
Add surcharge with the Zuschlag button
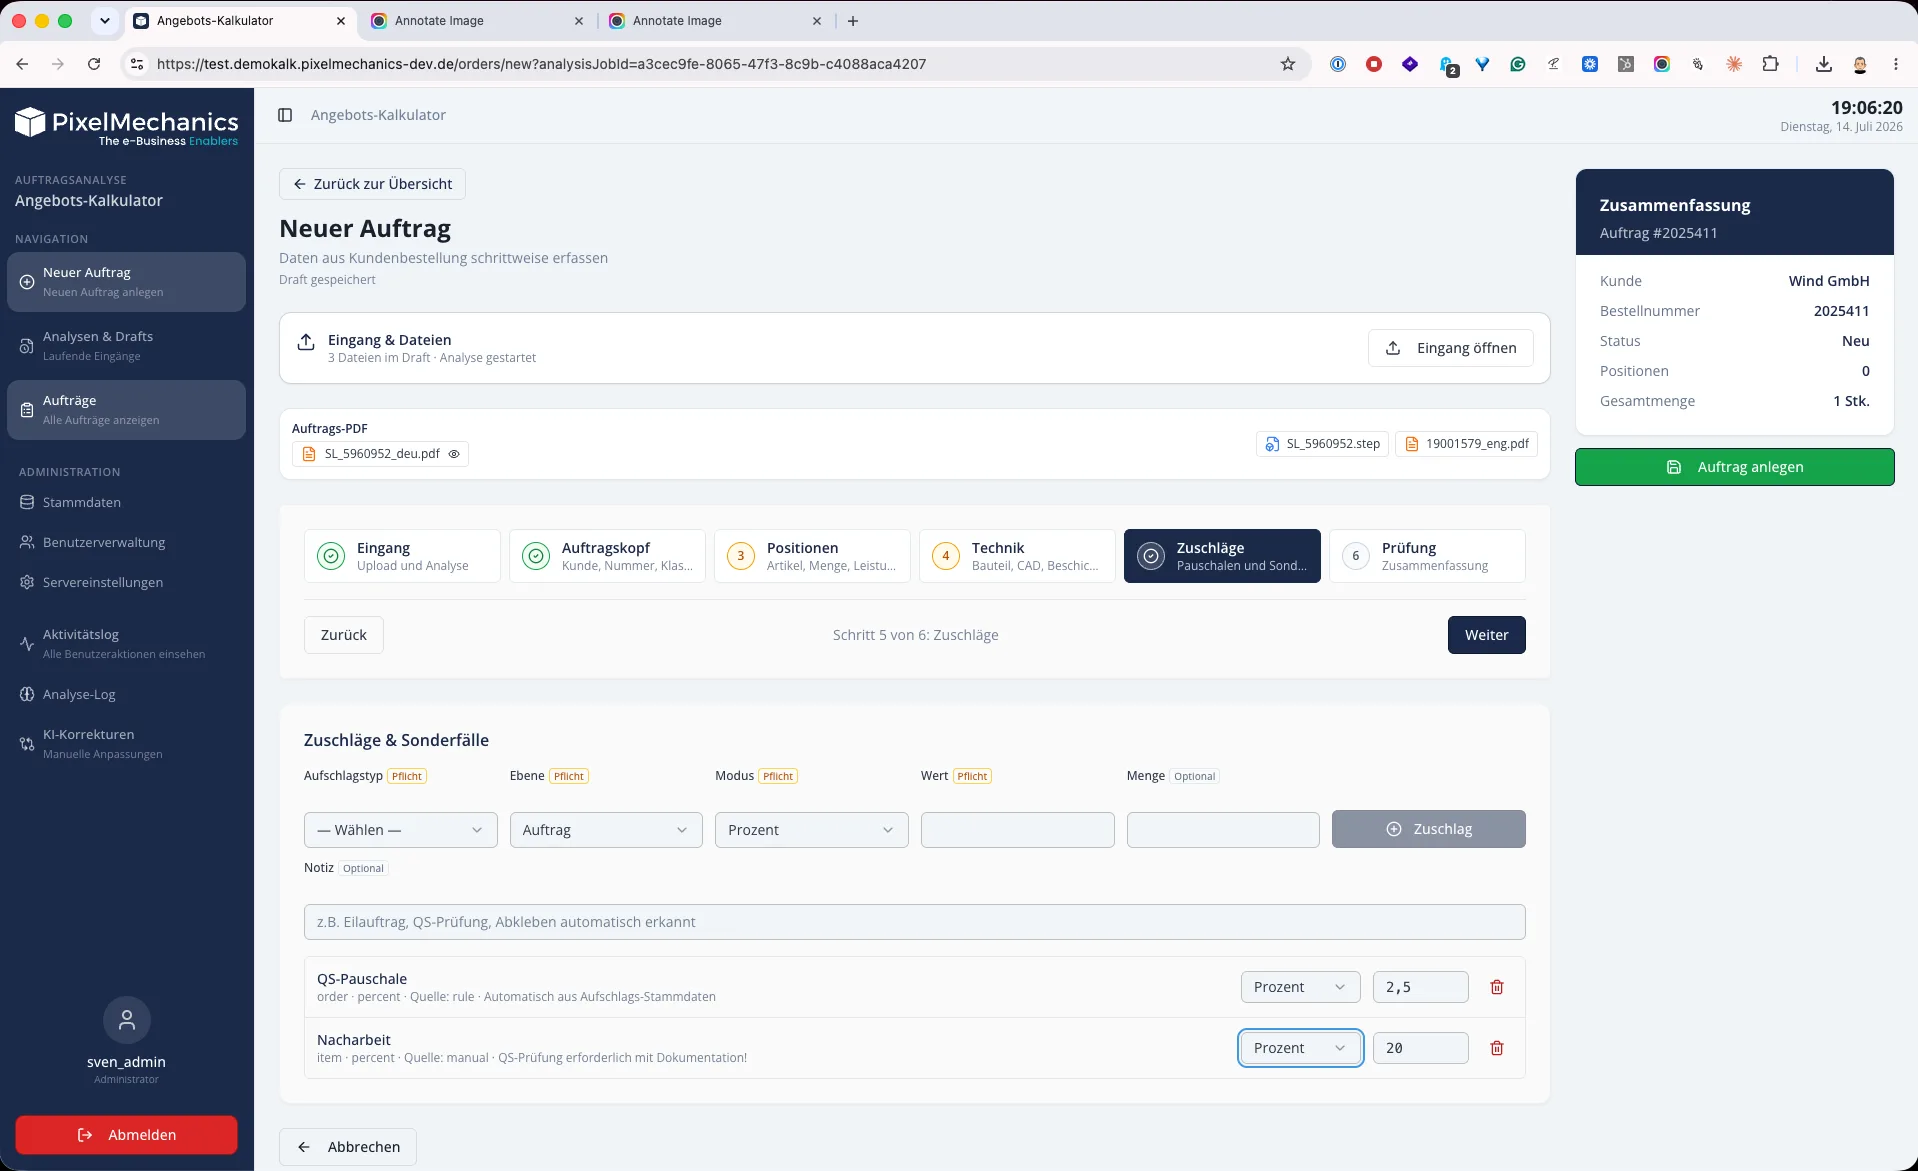pos(1428,829)
